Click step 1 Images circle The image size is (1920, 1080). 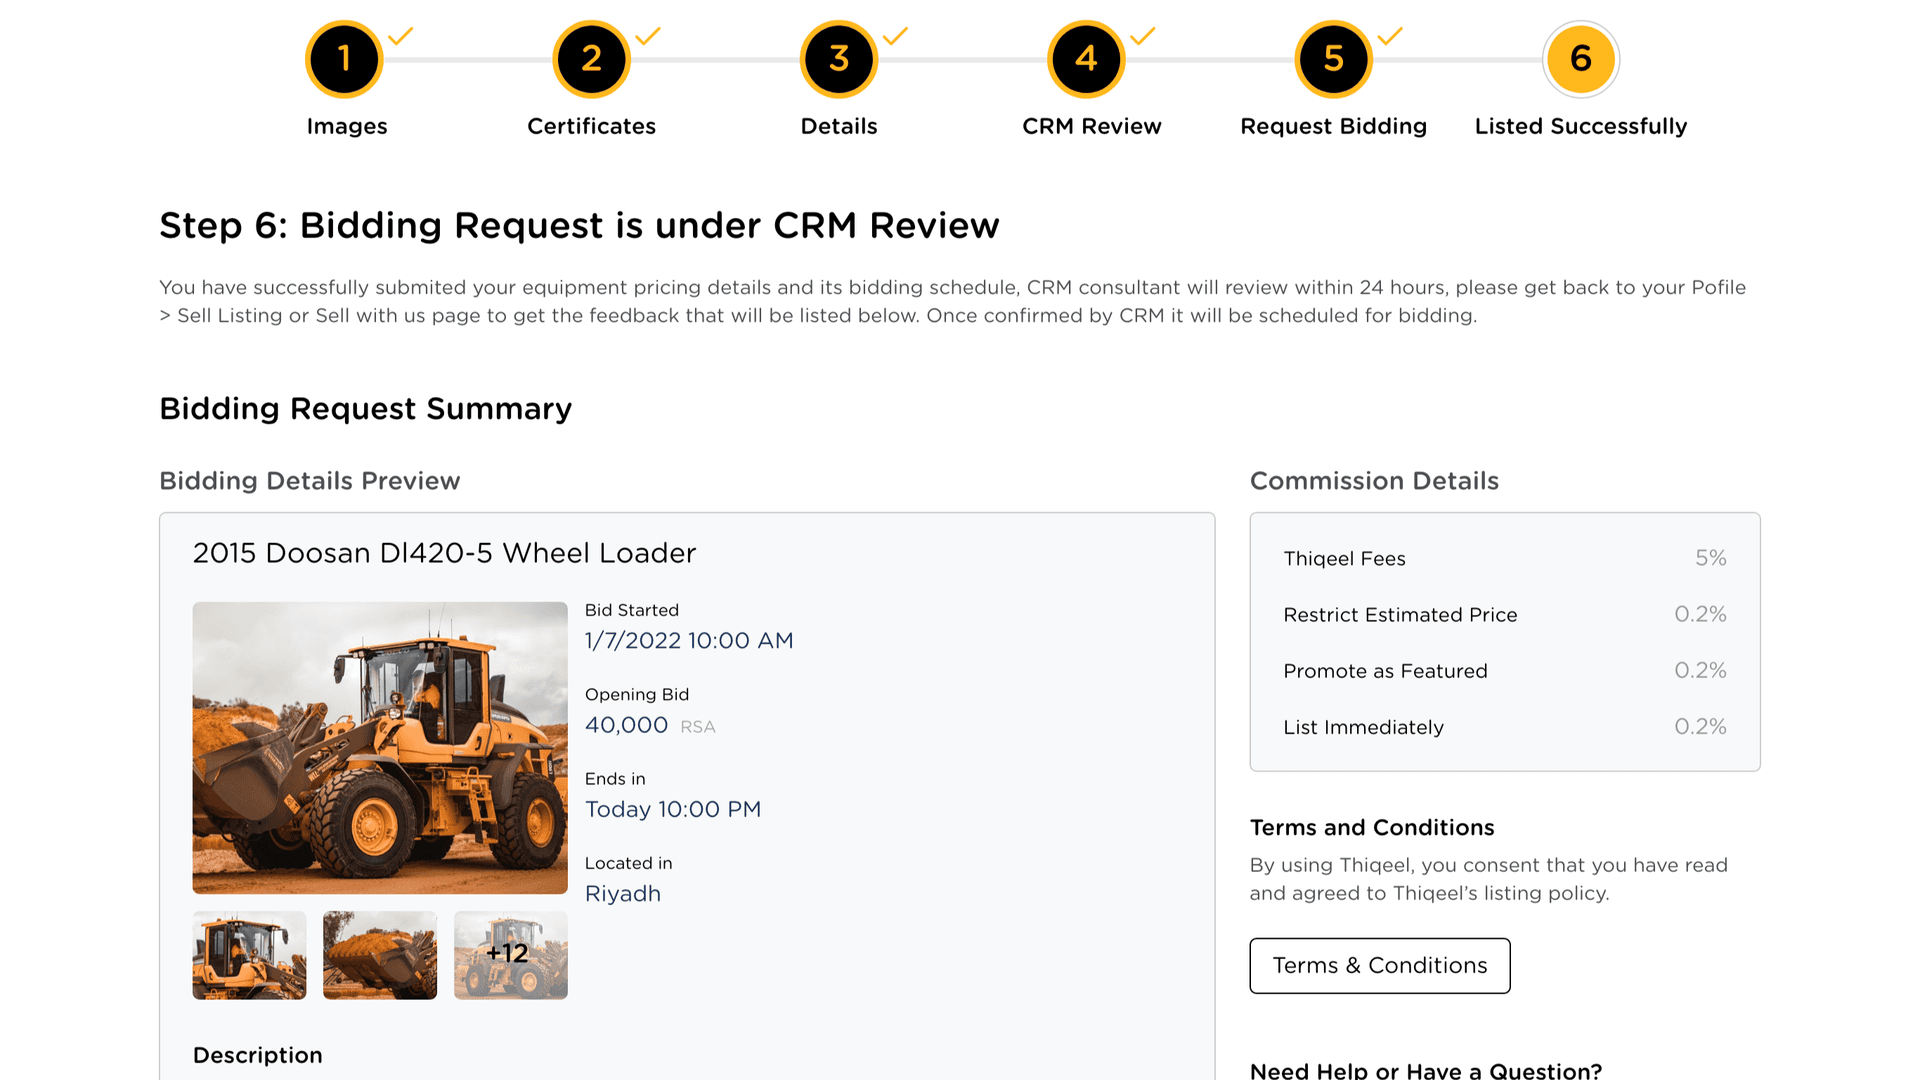tap(344, 59)
